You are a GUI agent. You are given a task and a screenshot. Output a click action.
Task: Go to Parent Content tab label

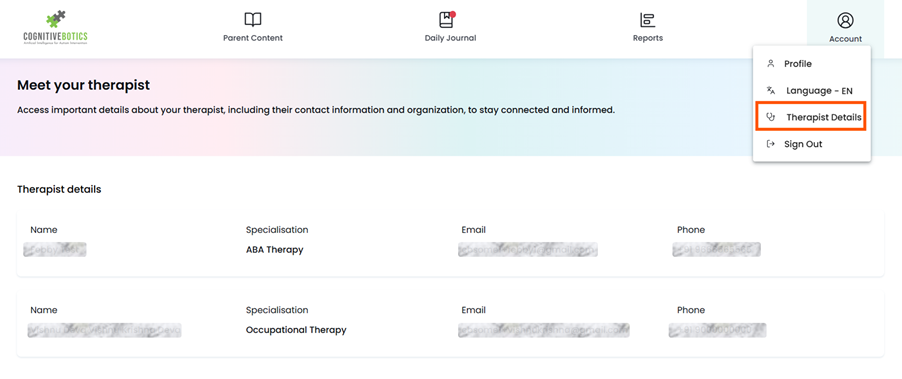coord(253,38)
